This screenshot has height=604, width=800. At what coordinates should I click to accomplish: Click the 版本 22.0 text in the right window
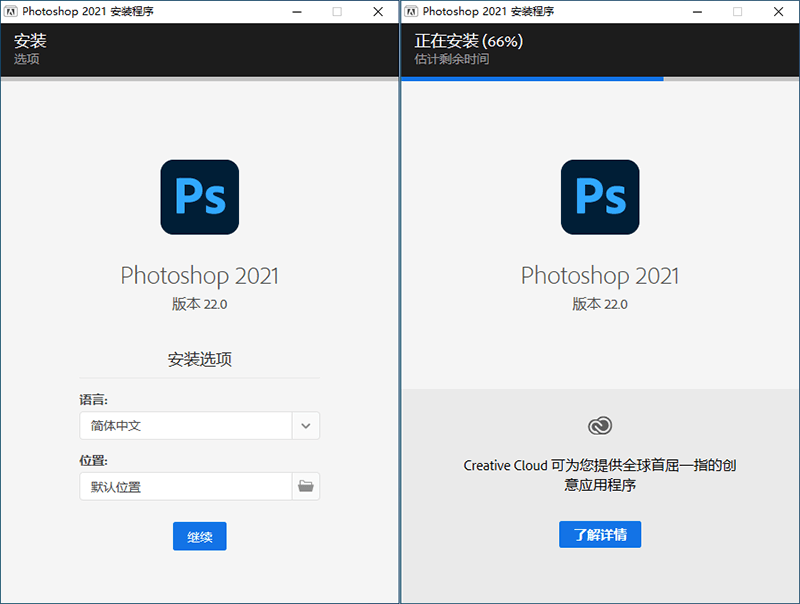click(600, 304)
